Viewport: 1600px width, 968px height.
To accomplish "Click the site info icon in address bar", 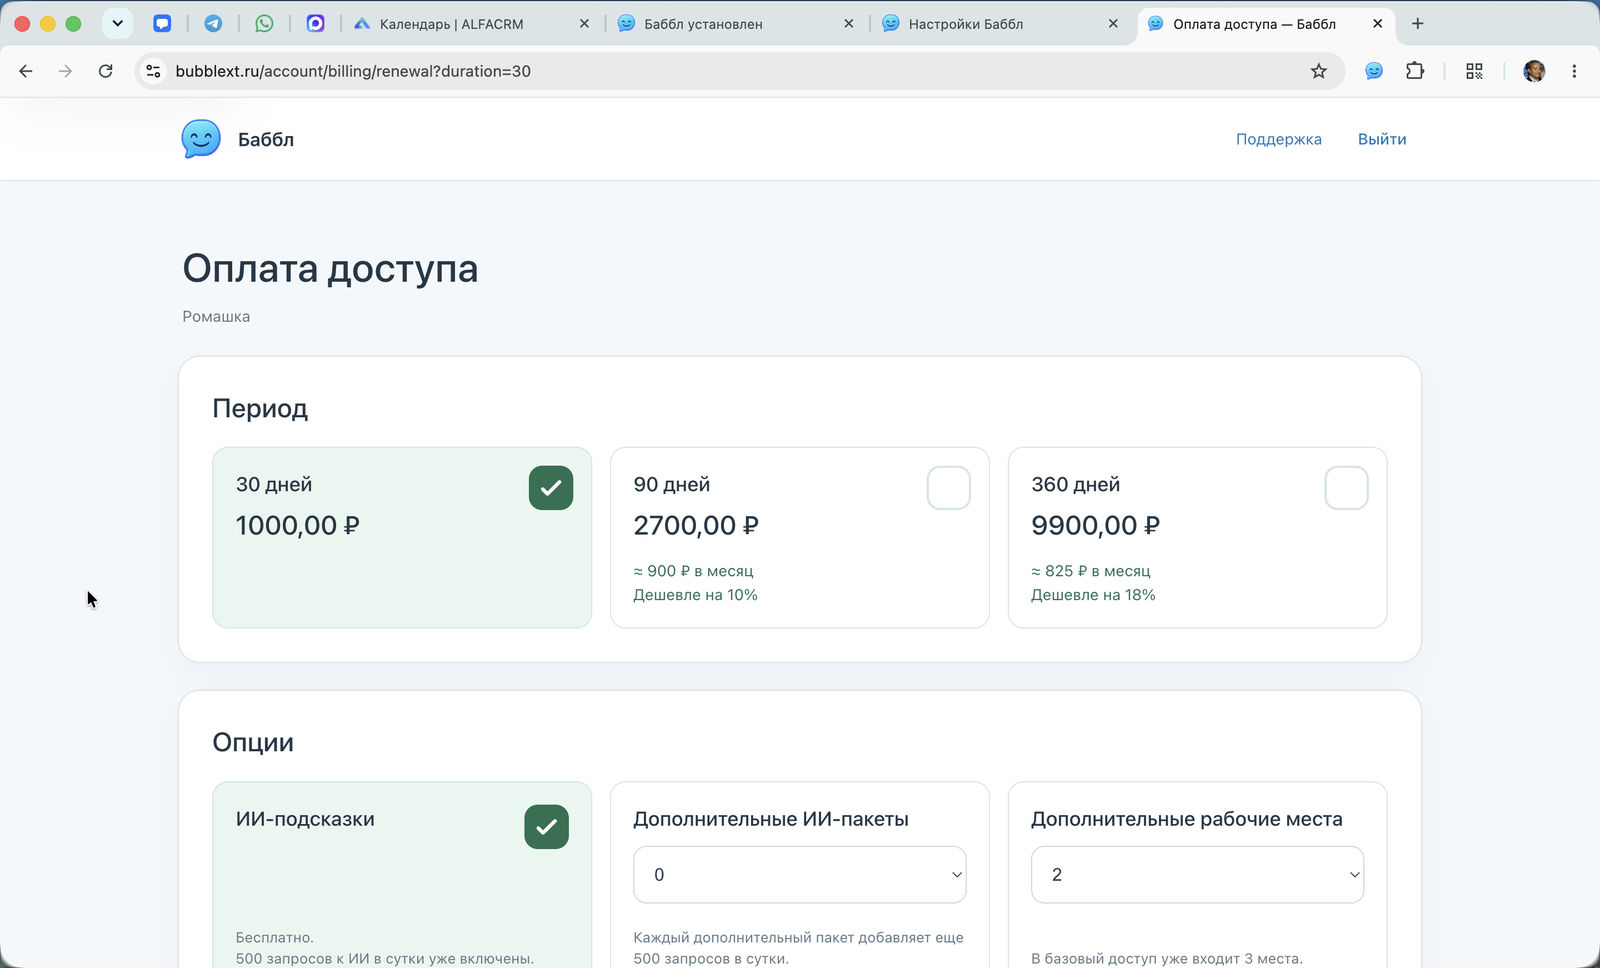I will coord(153,71).
